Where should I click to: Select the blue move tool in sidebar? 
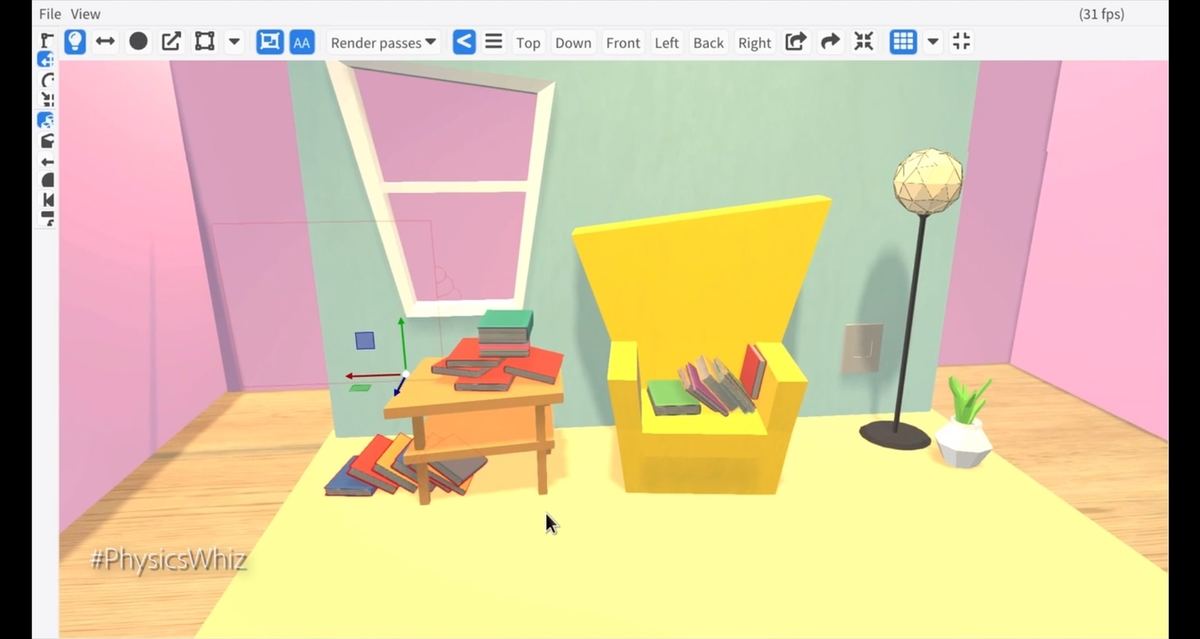(x=47, y=59)
